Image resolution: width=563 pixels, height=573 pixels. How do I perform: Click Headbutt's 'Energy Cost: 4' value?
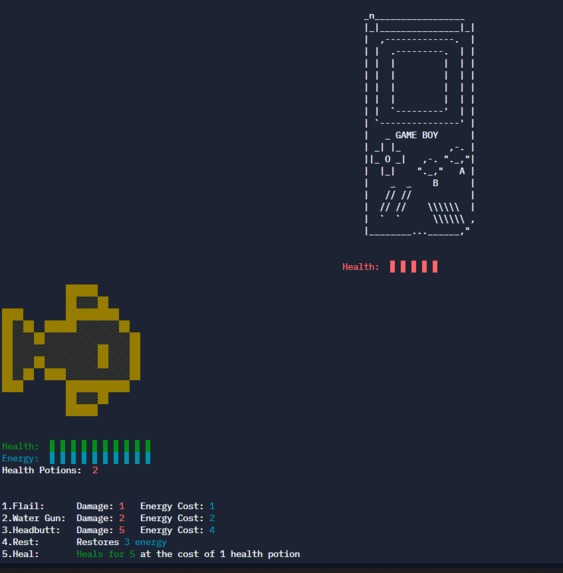178,530
